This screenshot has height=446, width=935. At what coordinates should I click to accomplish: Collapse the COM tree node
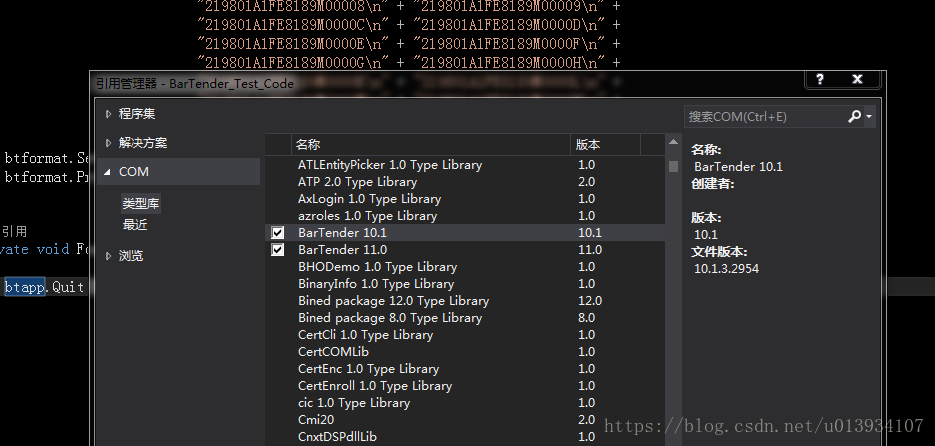pos(108,172)
